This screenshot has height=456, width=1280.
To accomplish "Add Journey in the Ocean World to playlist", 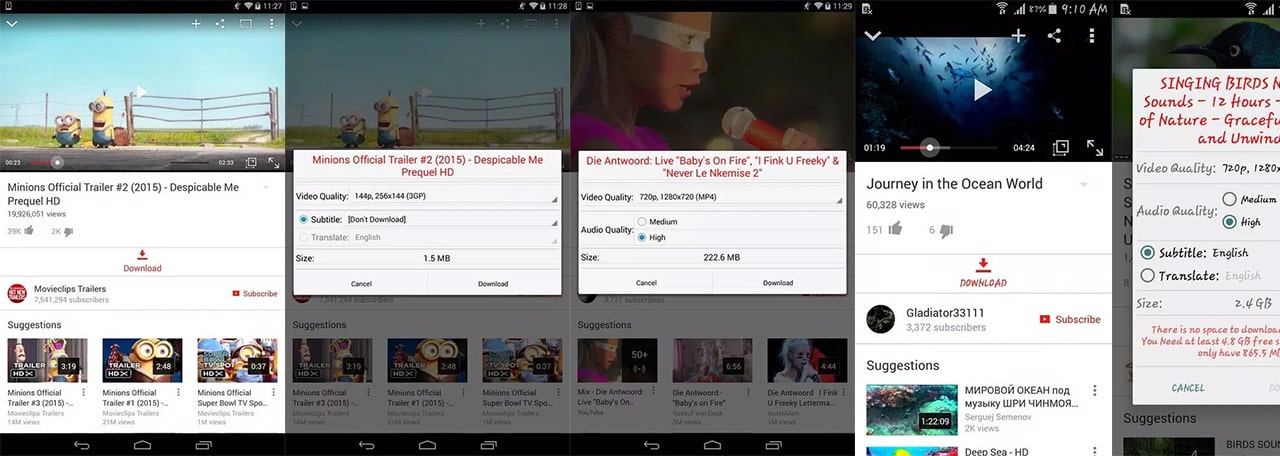I will [1018, 35].
